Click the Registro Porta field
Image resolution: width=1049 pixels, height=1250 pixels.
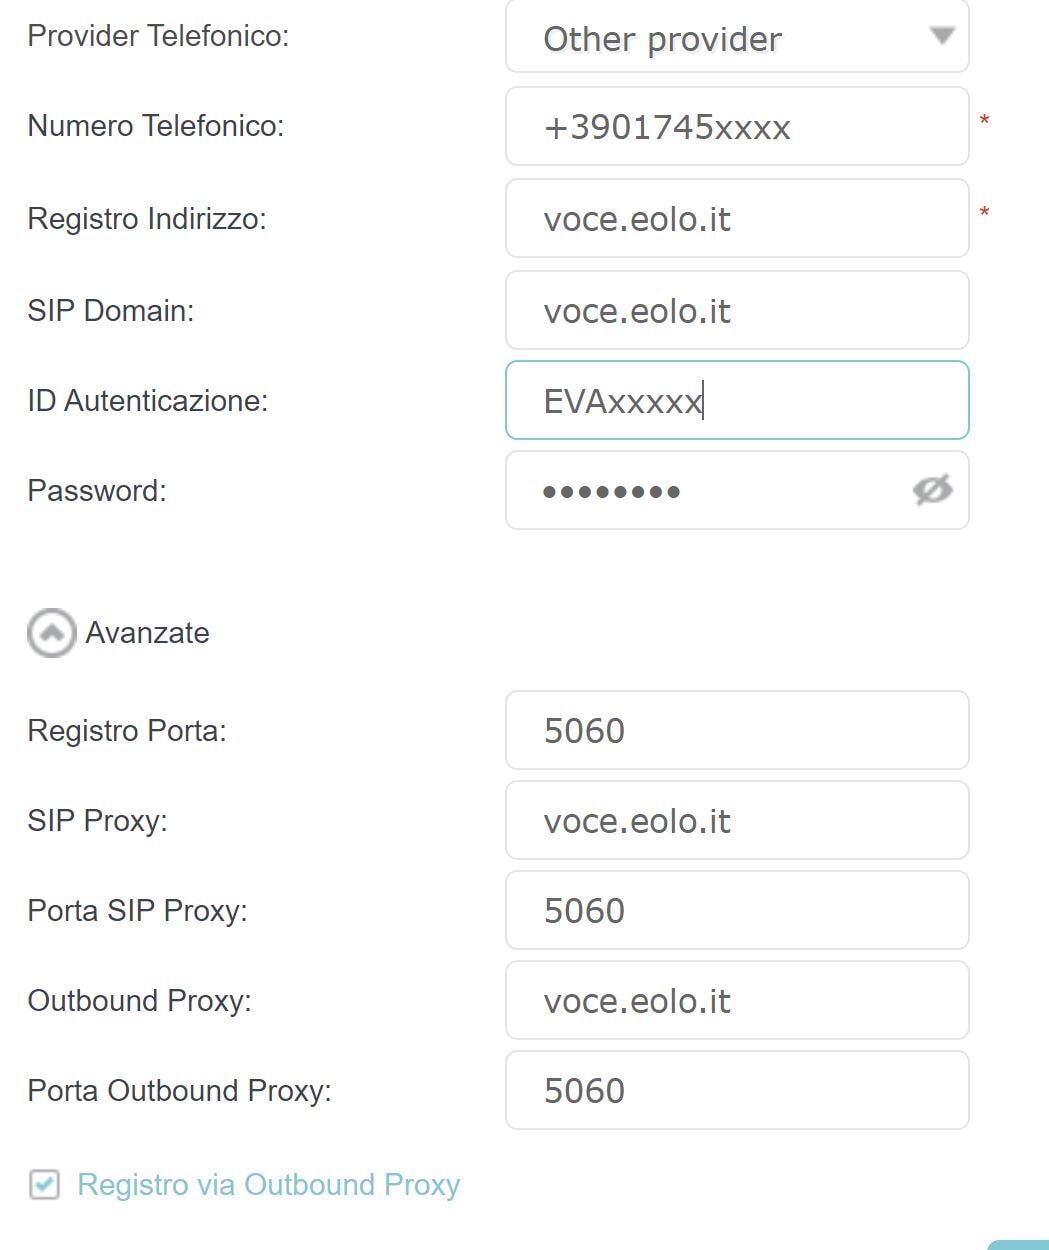(x=737, y=730)
